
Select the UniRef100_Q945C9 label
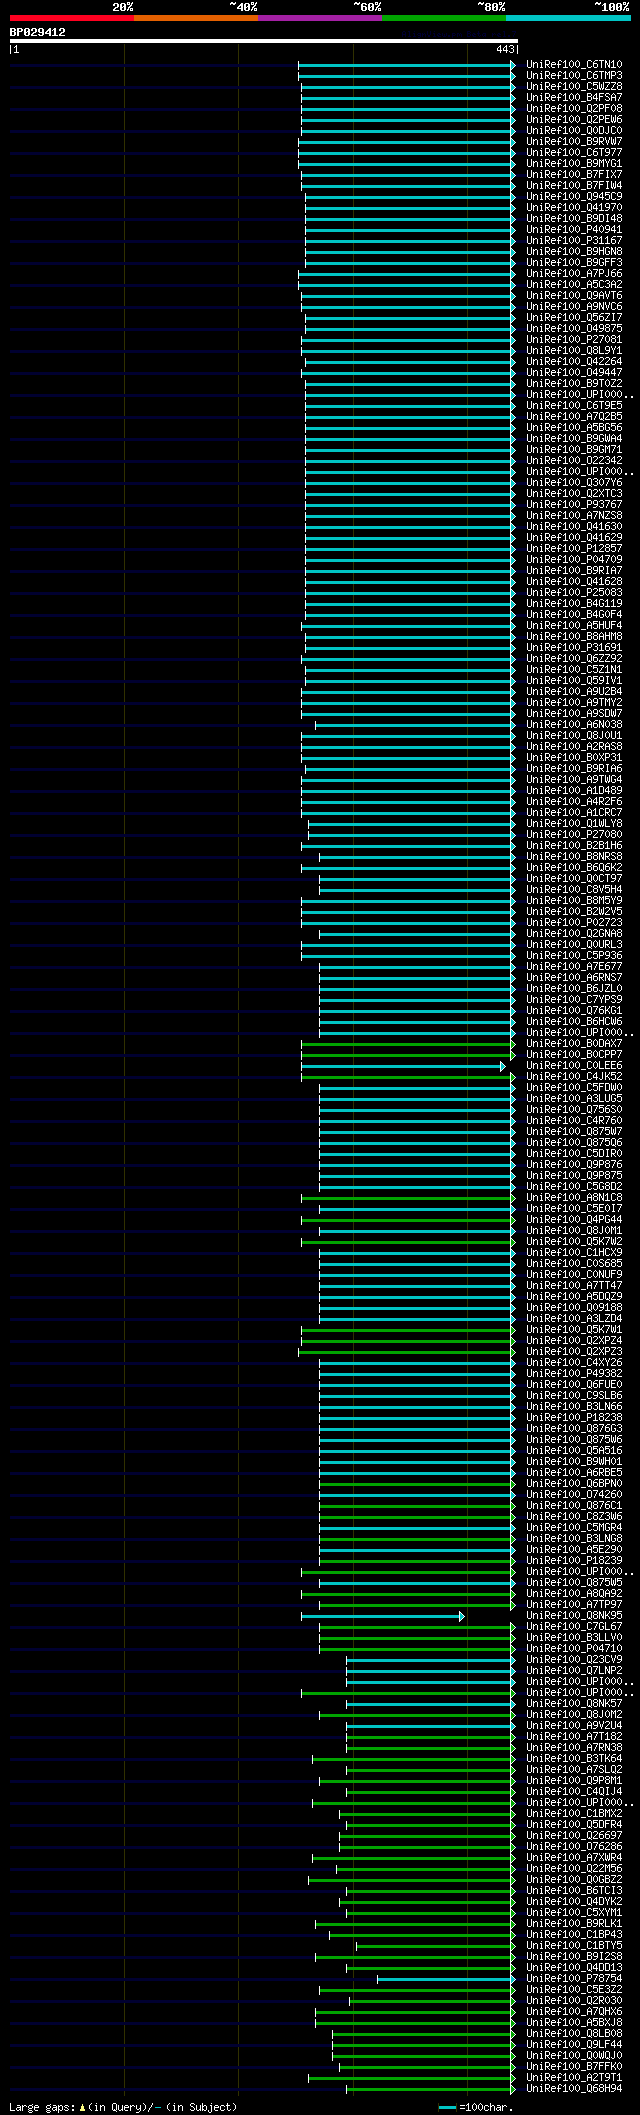(574, 197)
